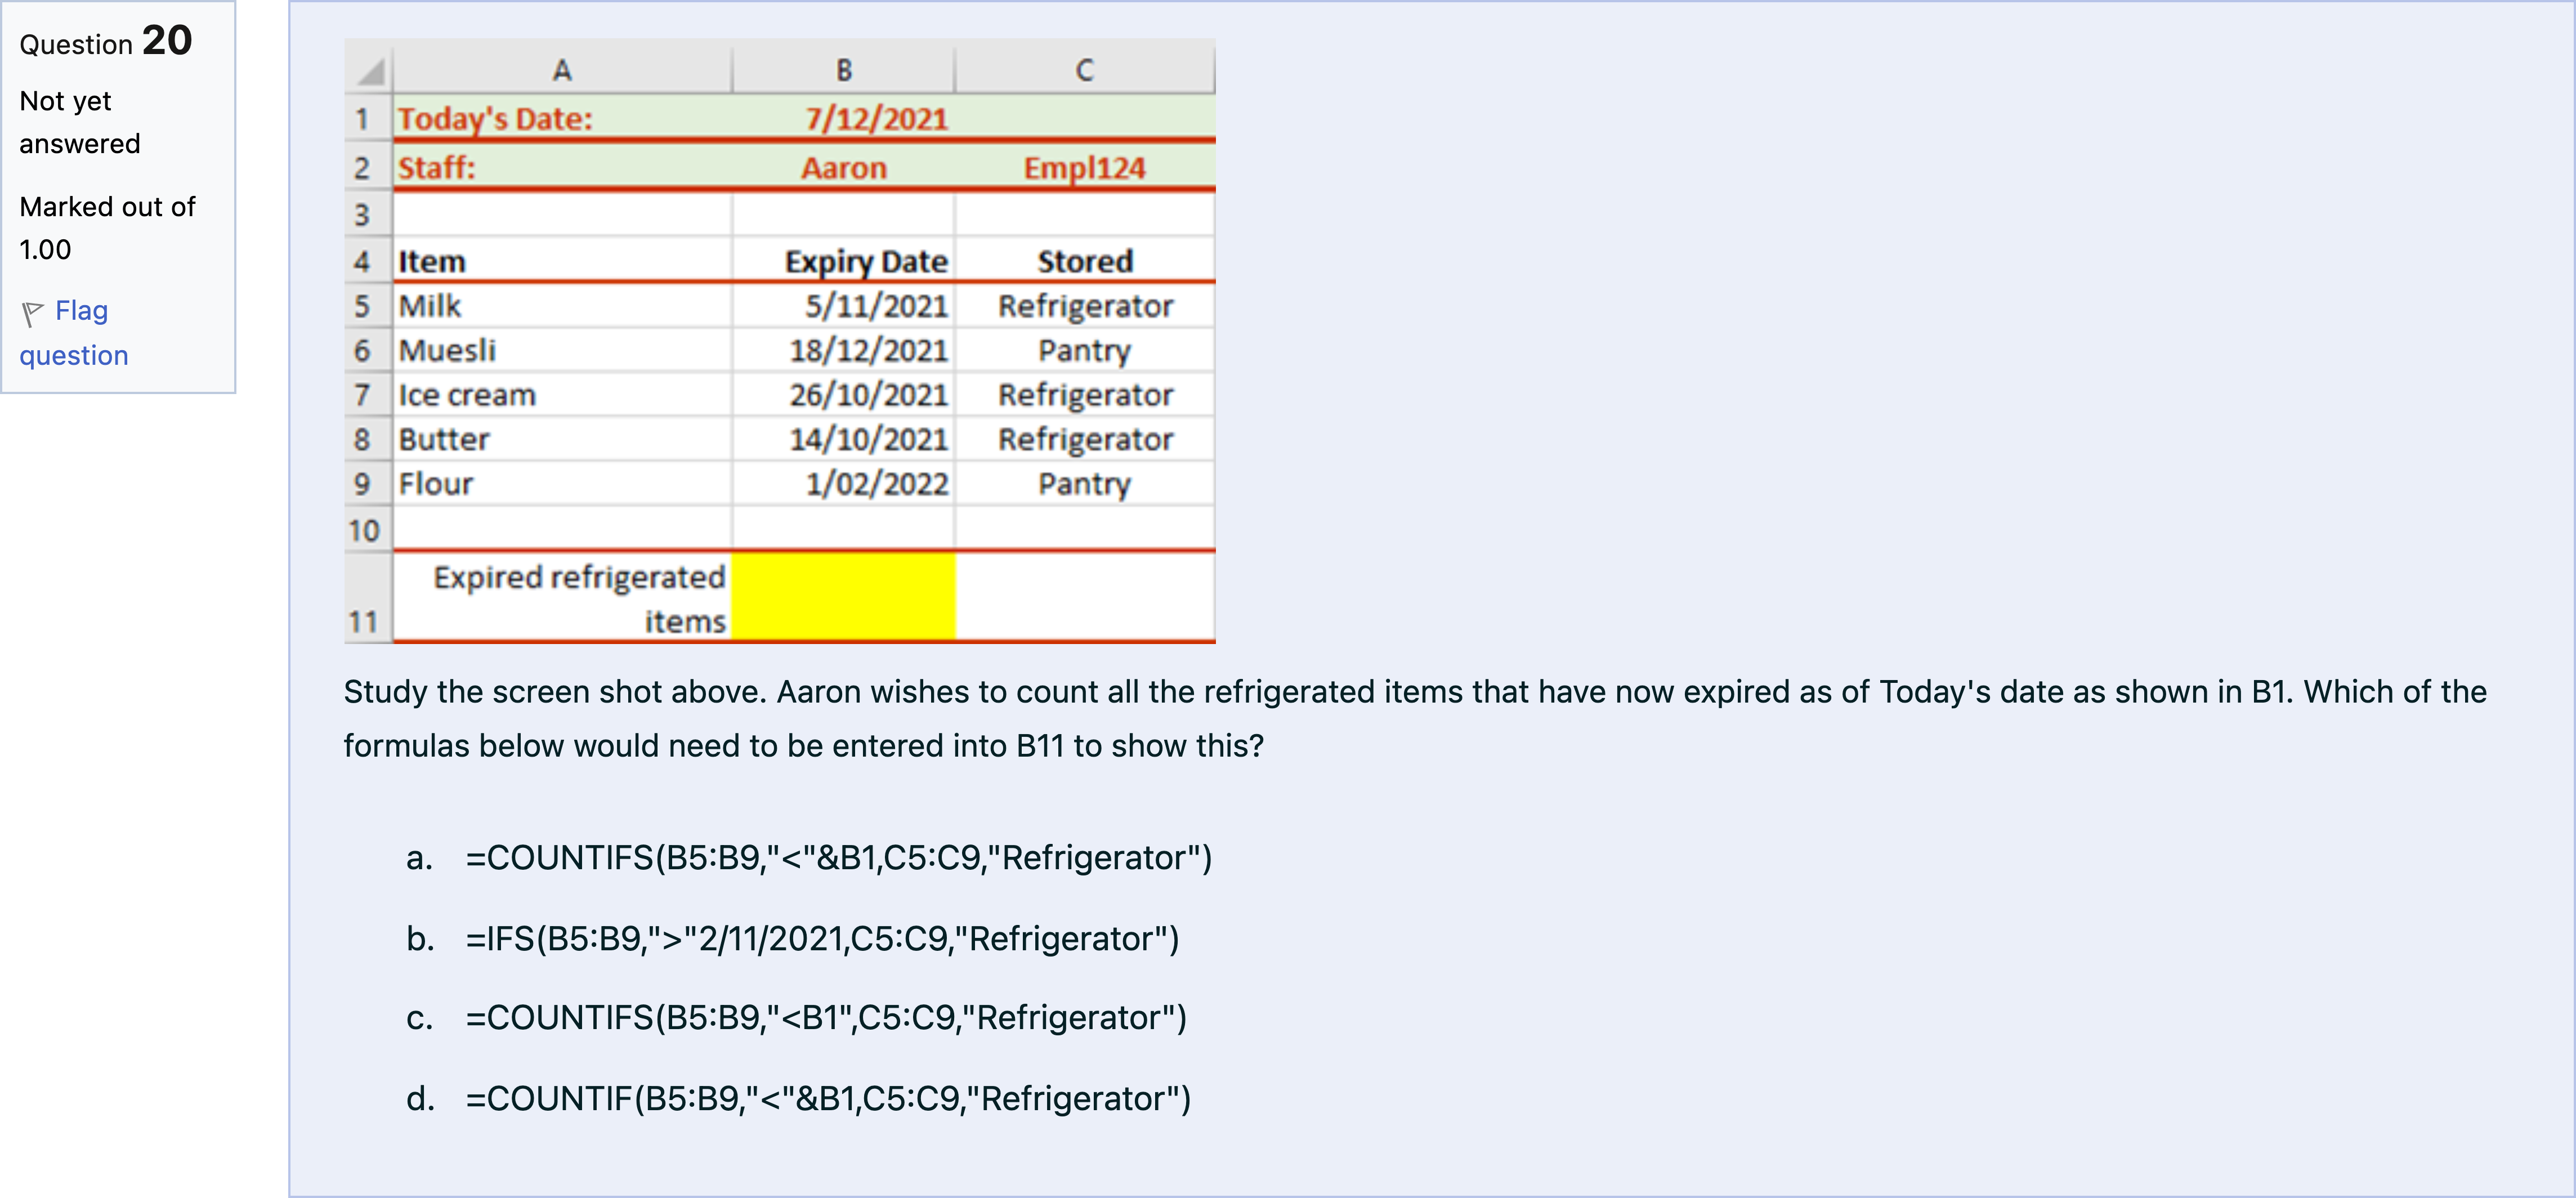
Task: Click the select-all corner triangle in spreadsheet
Action: pyautogui.click(x=371, y=71)
